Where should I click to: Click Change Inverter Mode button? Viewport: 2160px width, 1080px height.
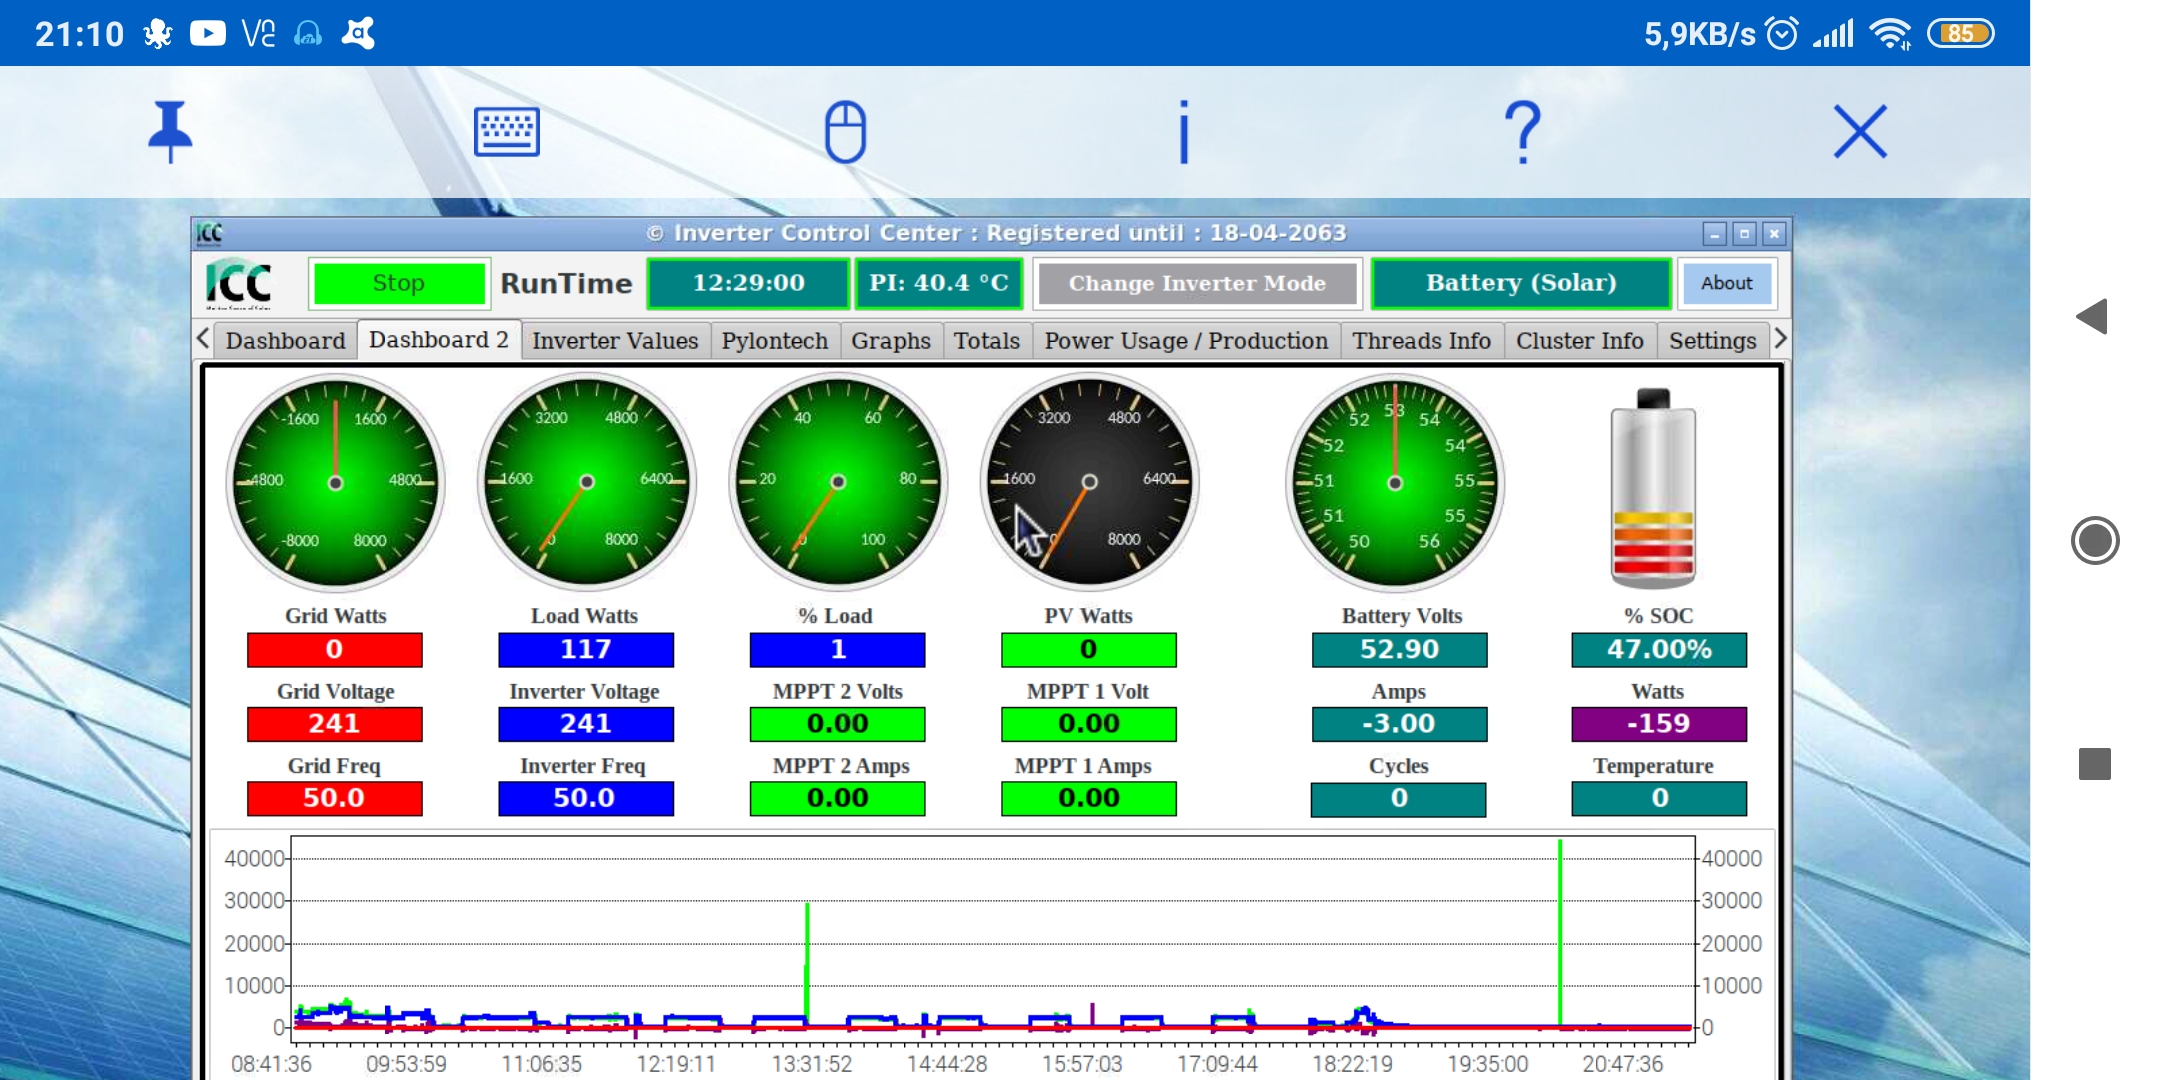(x=1197, y=284)
